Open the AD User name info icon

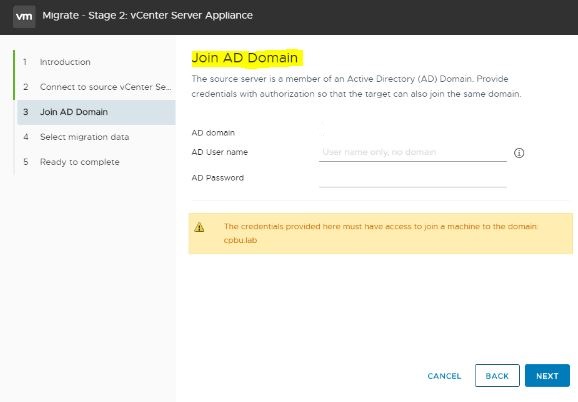[x=519, y=153]
